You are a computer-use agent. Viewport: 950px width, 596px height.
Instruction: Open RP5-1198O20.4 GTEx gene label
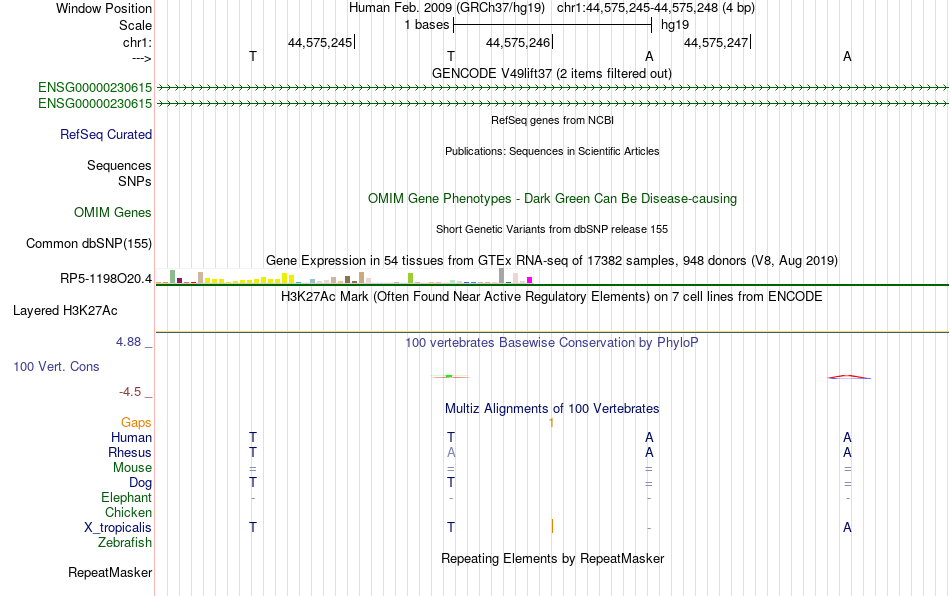point(106,279)
